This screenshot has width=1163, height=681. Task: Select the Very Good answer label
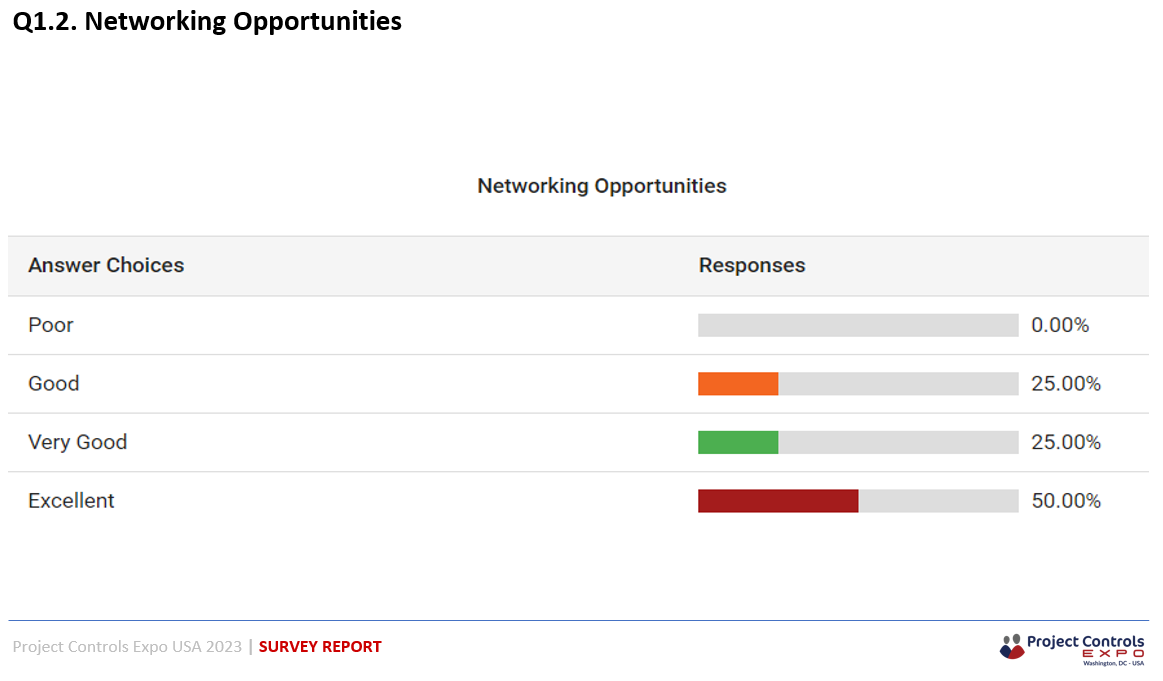coord(77,442)
